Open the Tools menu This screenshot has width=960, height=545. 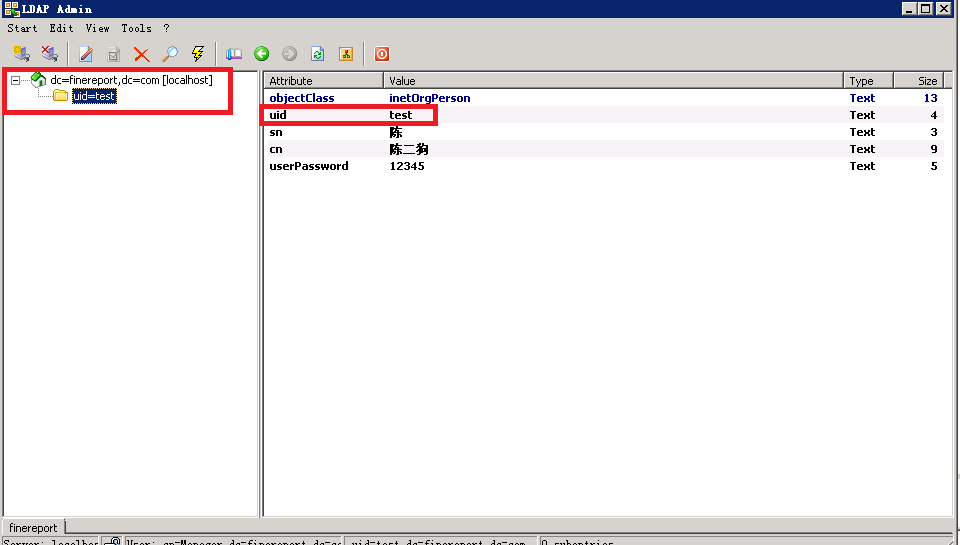coord(136,28)
